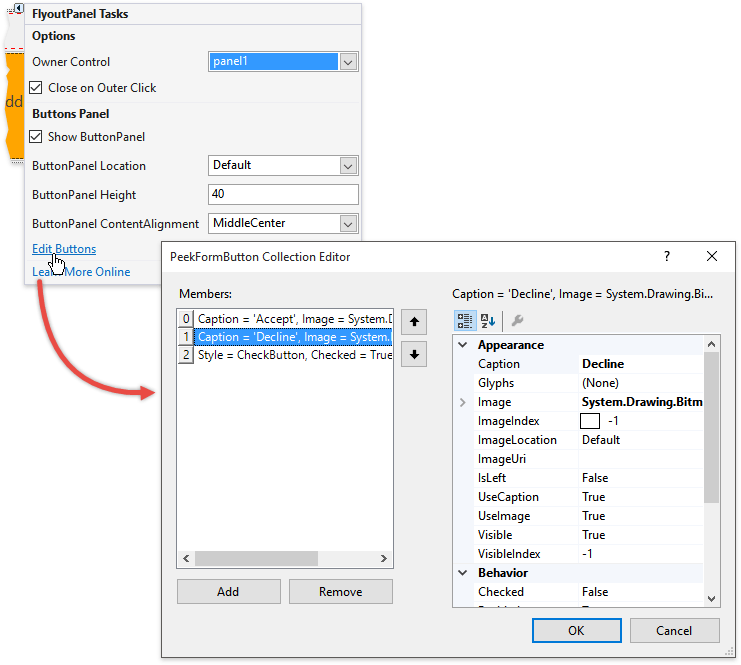Switch property grid to Alphabetical sorting
This screenshot has height=665, width=741.
click(x=488, y=320)
